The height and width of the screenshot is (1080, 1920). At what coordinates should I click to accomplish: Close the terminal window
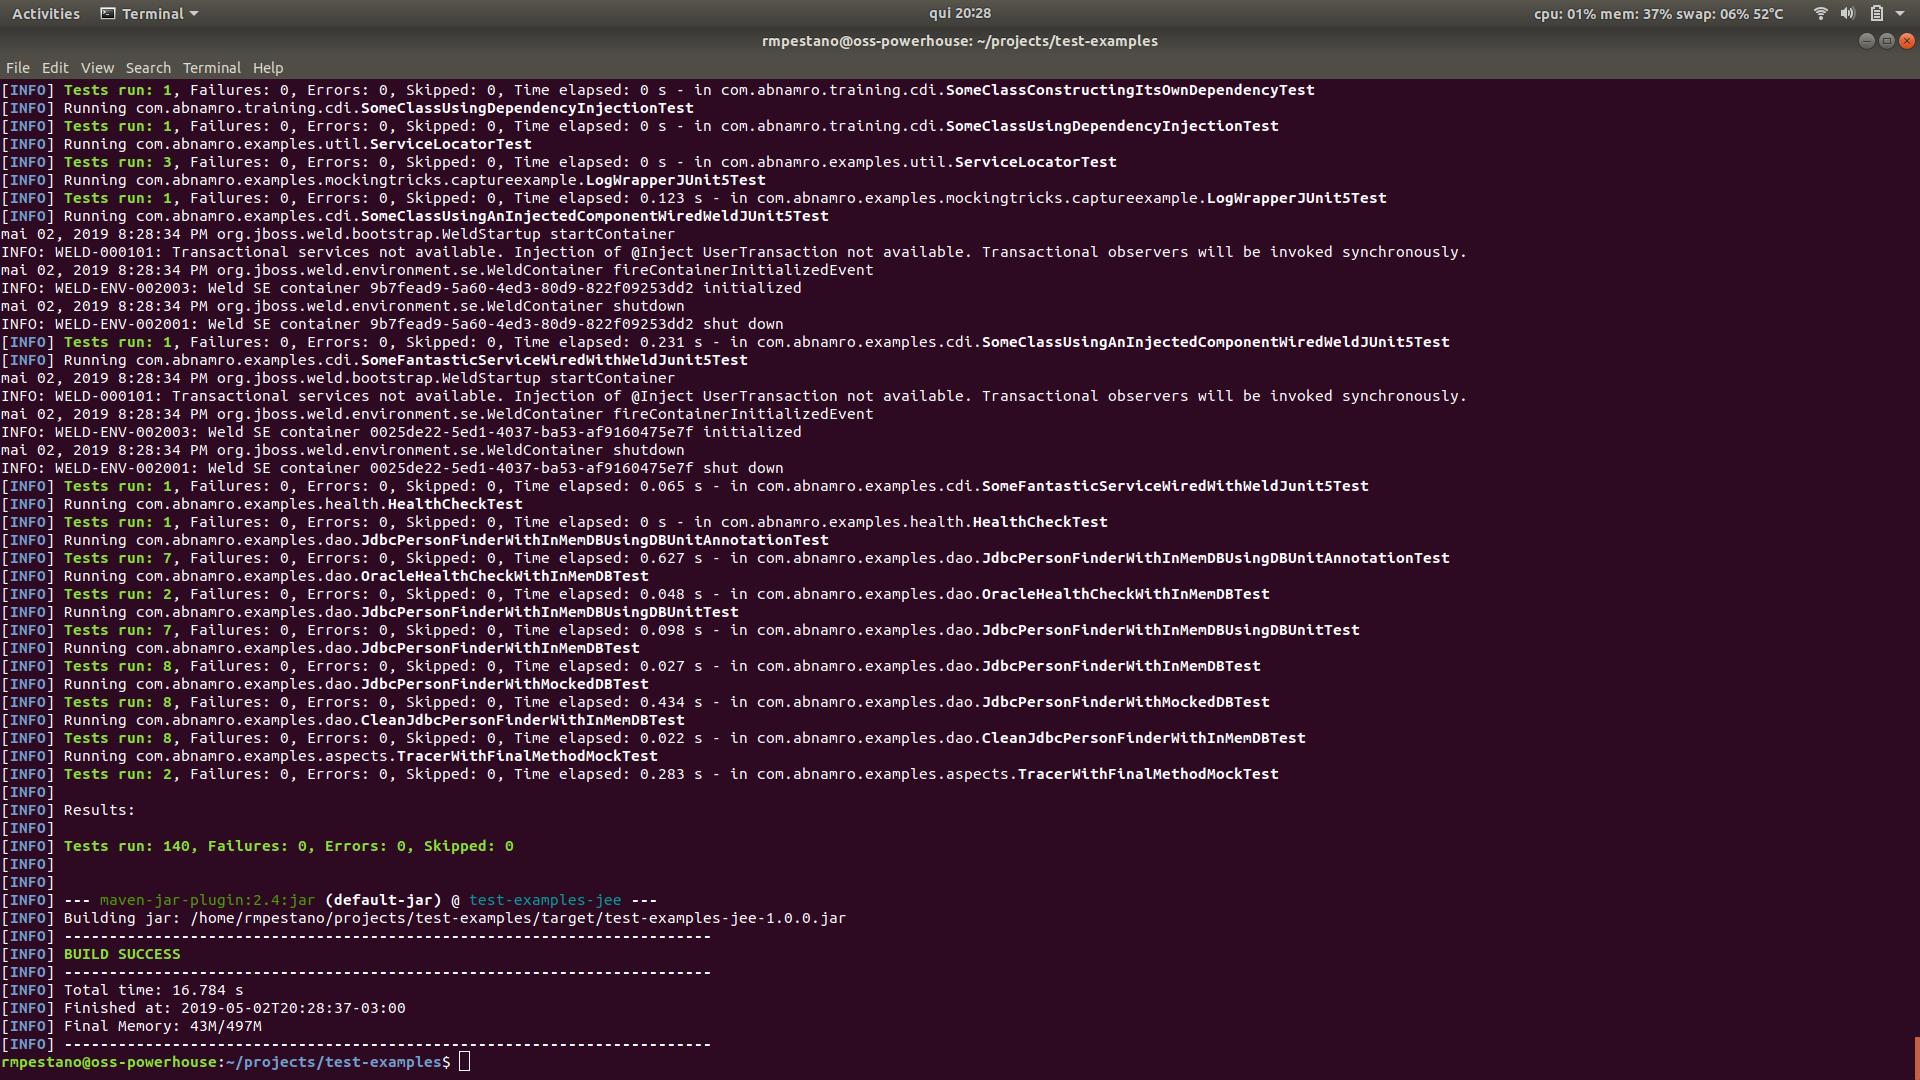click(1906, 40)
